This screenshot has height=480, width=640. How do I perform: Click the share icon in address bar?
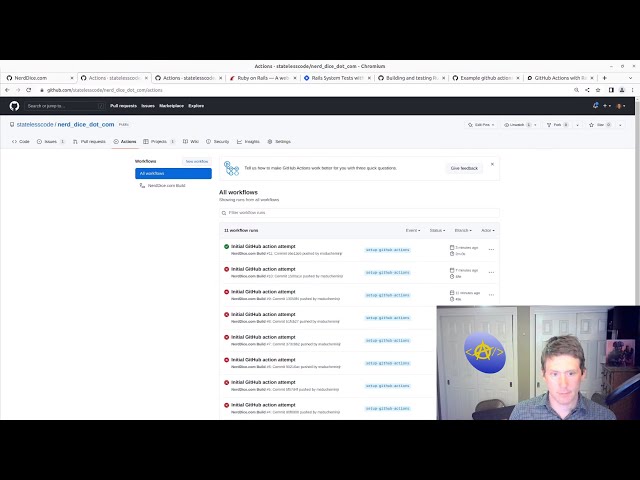(587, 90)
